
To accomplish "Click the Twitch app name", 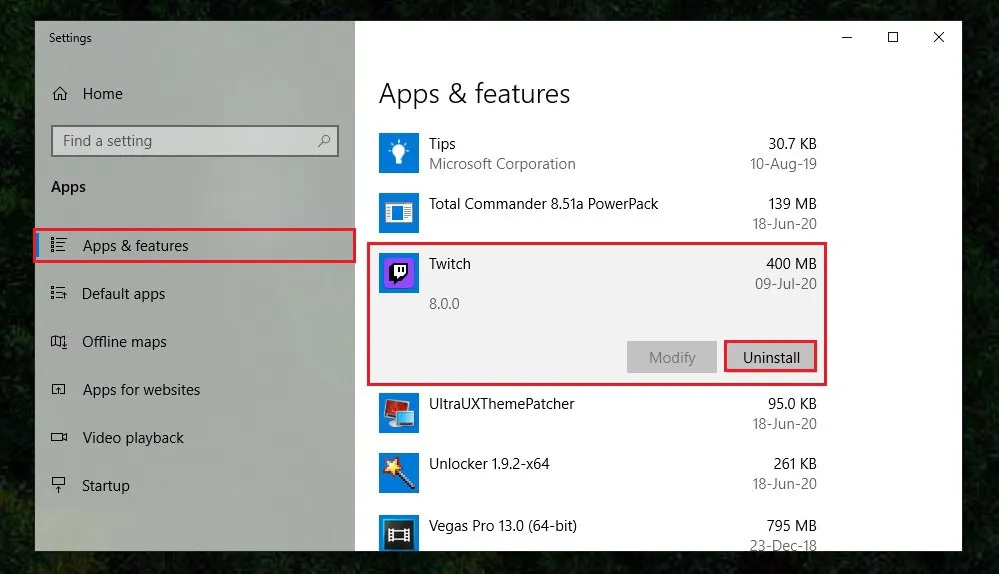I will click(450, 264).
